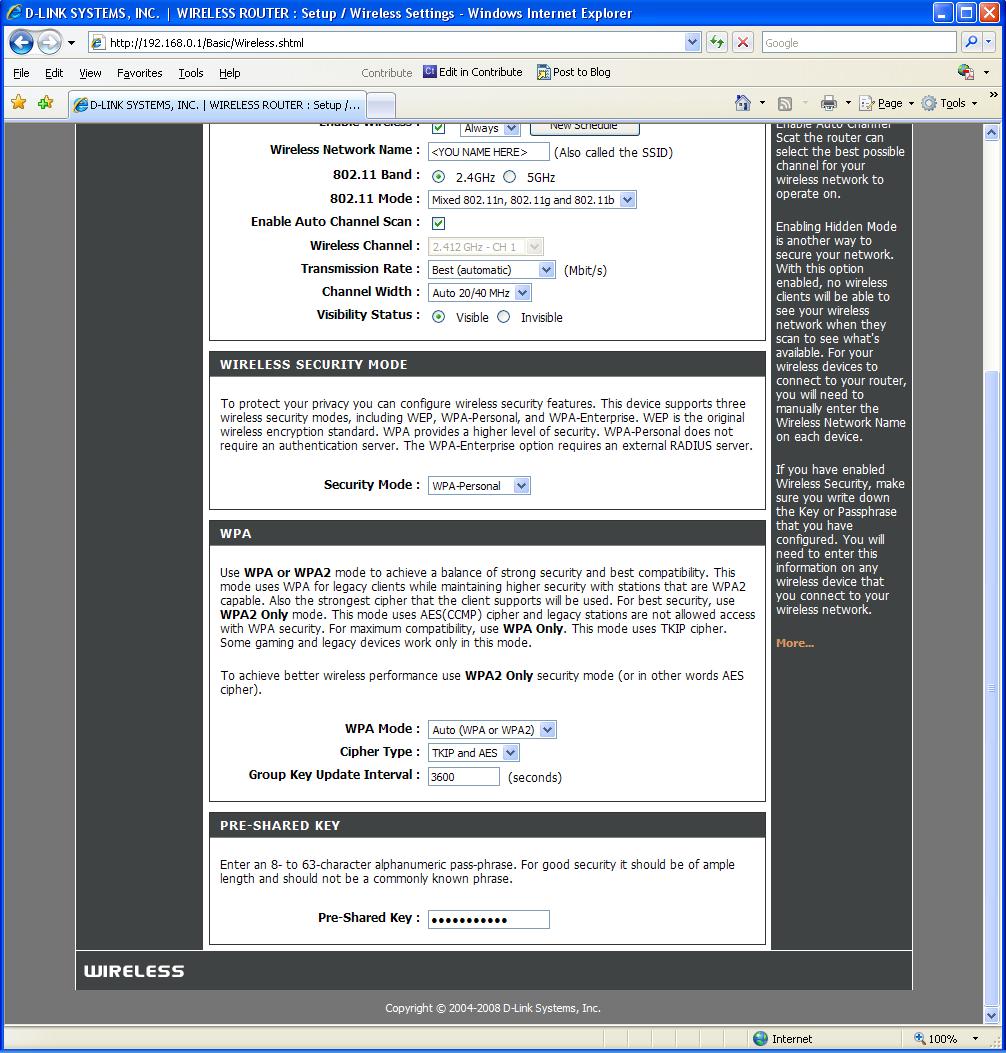Screen dimensions: 1006x1053
Task: Refresh the page with the green arrows icon
Action: pos(717,42)
